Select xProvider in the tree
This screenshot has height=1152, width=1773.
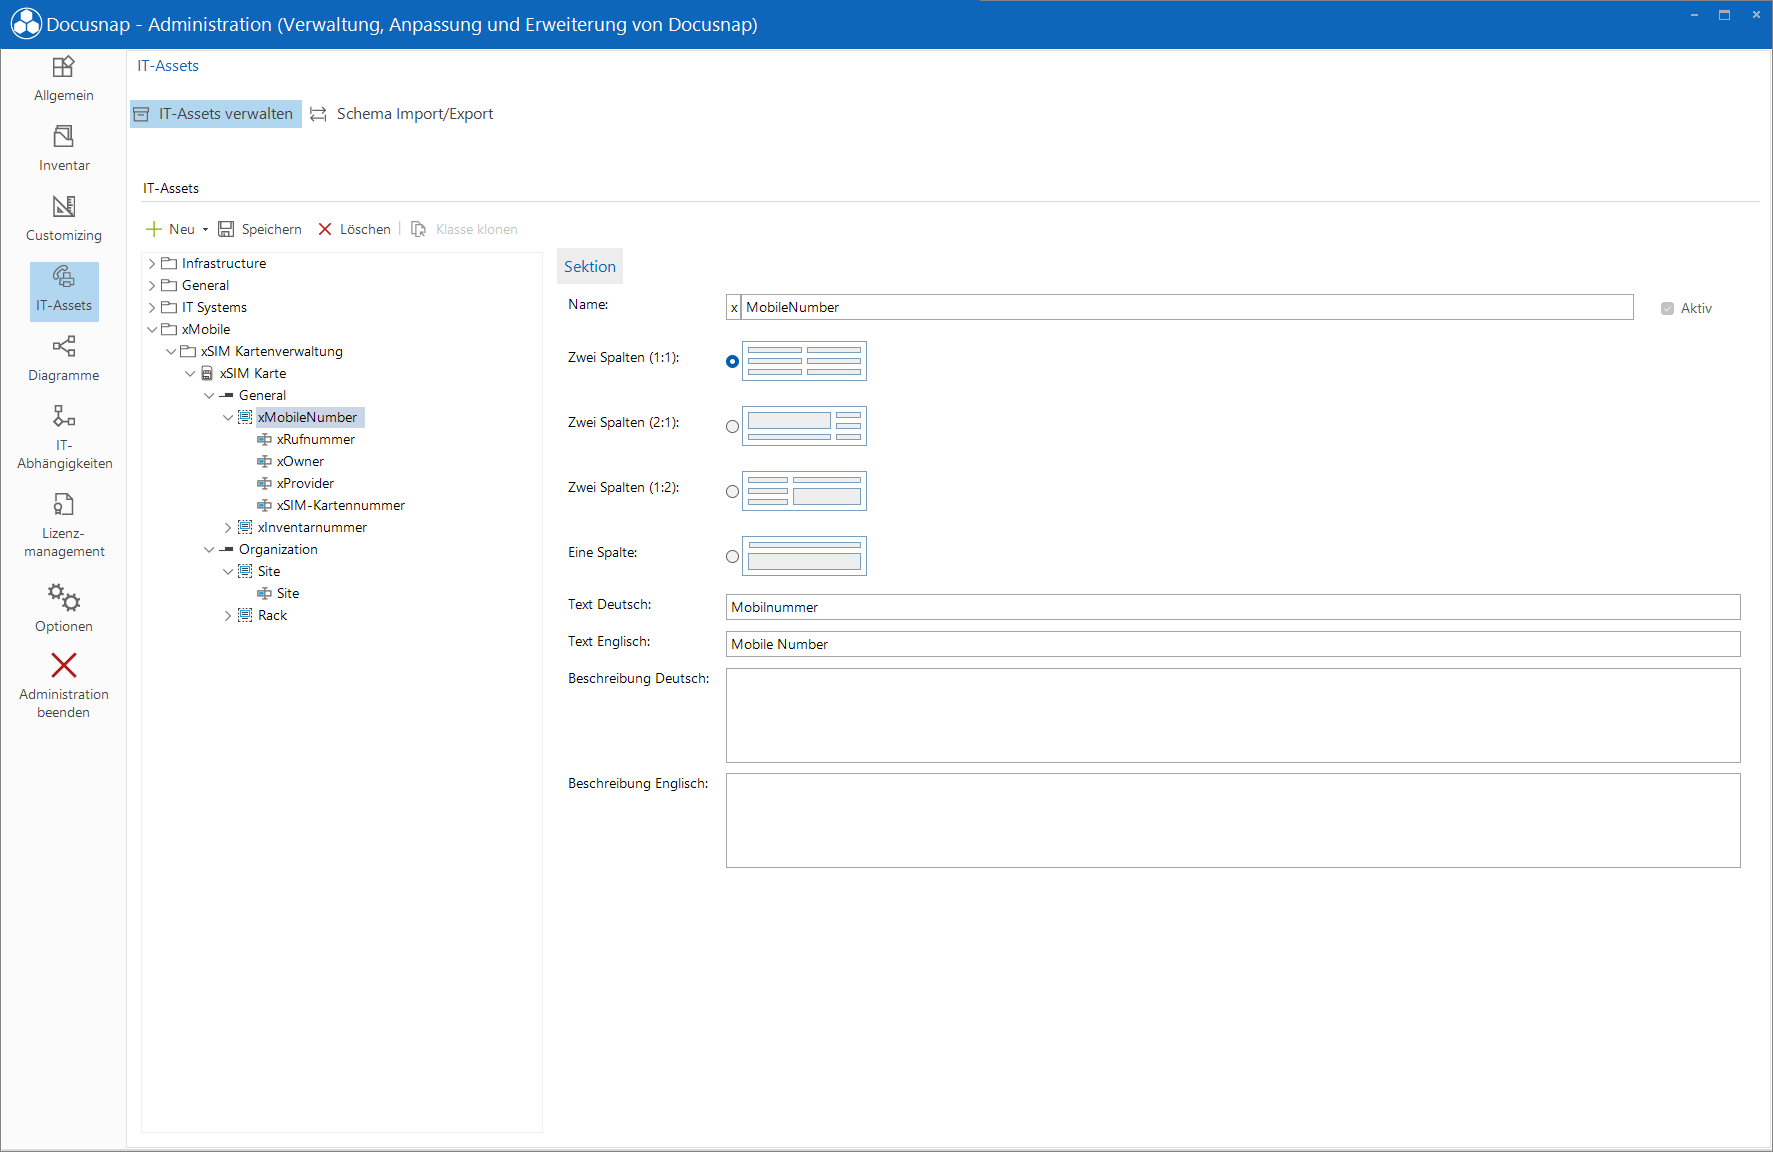(305, 483)
